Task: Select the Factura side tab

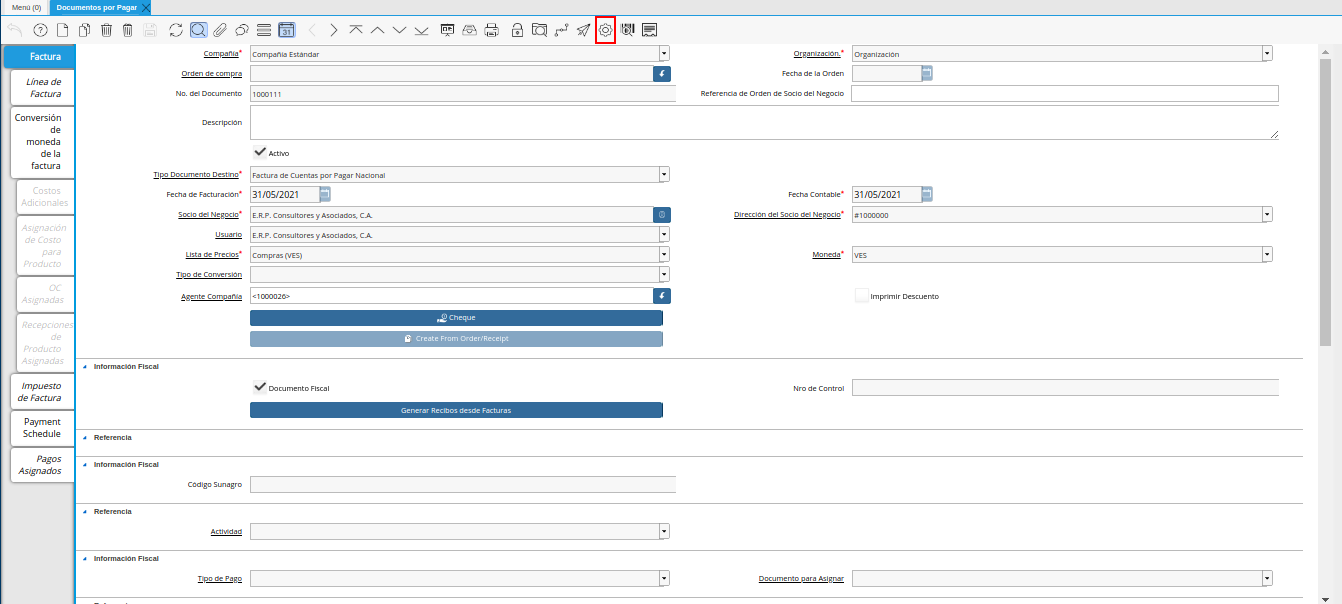Action: [x=39, y=57]
